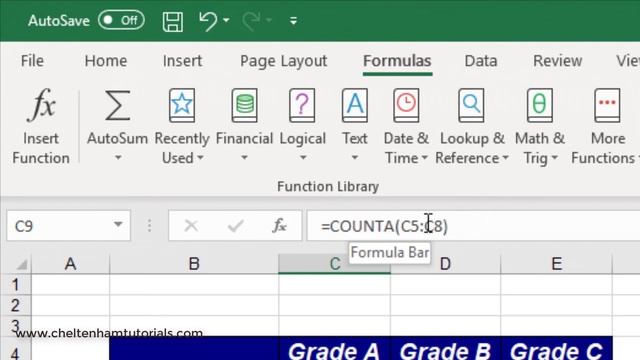640x360 pixels.
Task: Select column D header
Action: click(x=445, y=264)
